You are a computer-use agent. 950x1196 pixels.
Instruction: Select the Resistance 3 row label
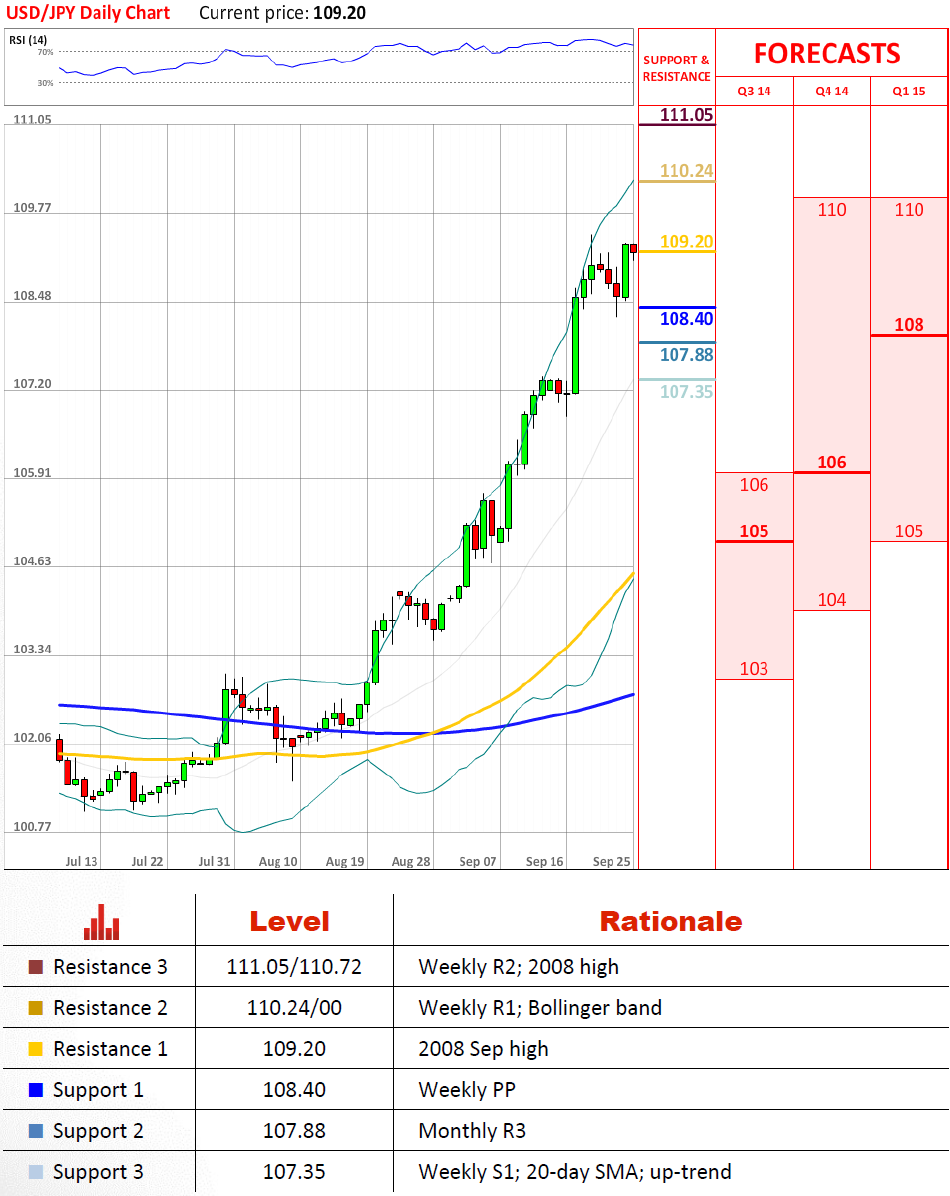[110, 967]
